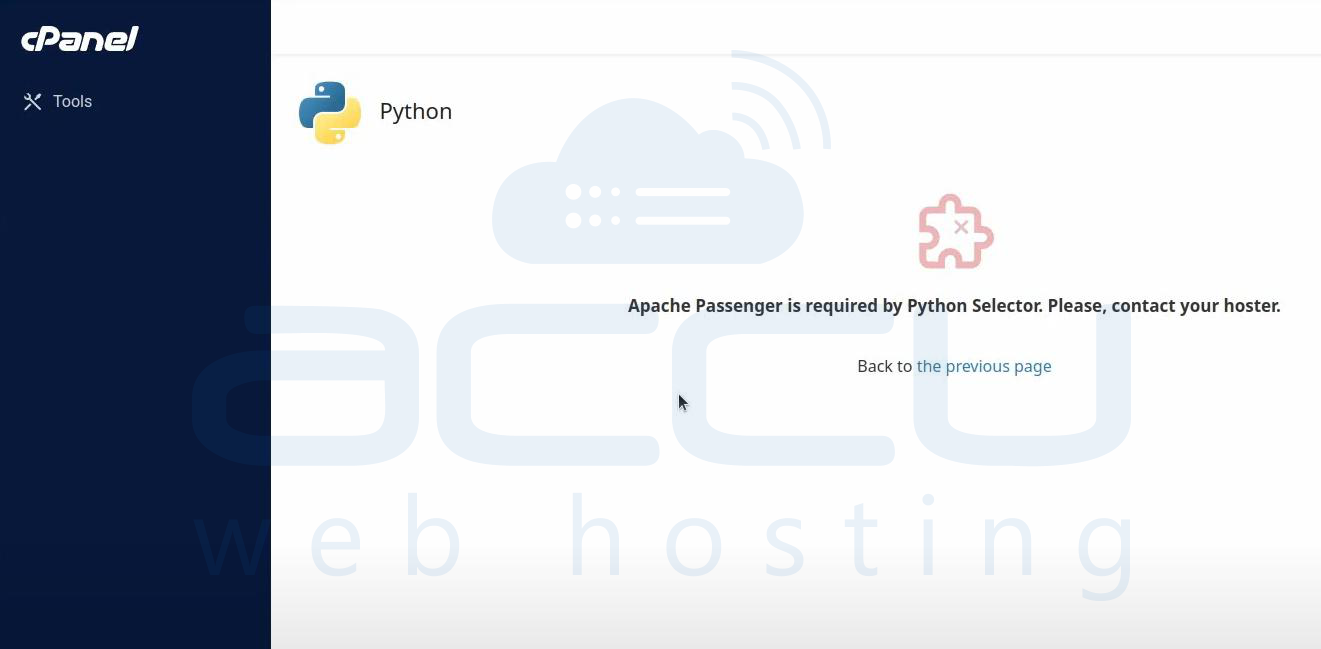Viewport: 1321px width, 649px height.
Task: Click the cPanel logo
Action: [80, 39]
